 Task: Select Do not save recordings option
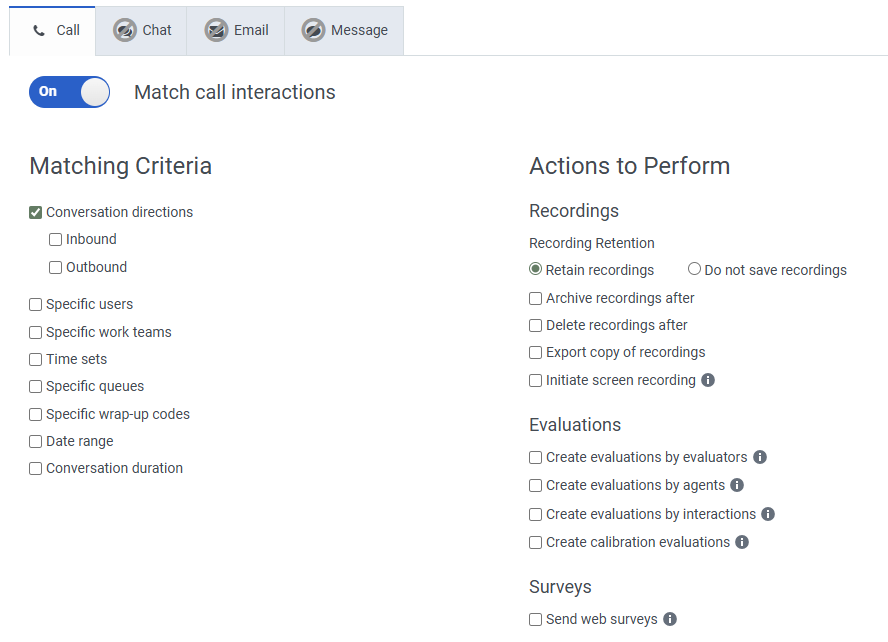[x=694, y=269]
